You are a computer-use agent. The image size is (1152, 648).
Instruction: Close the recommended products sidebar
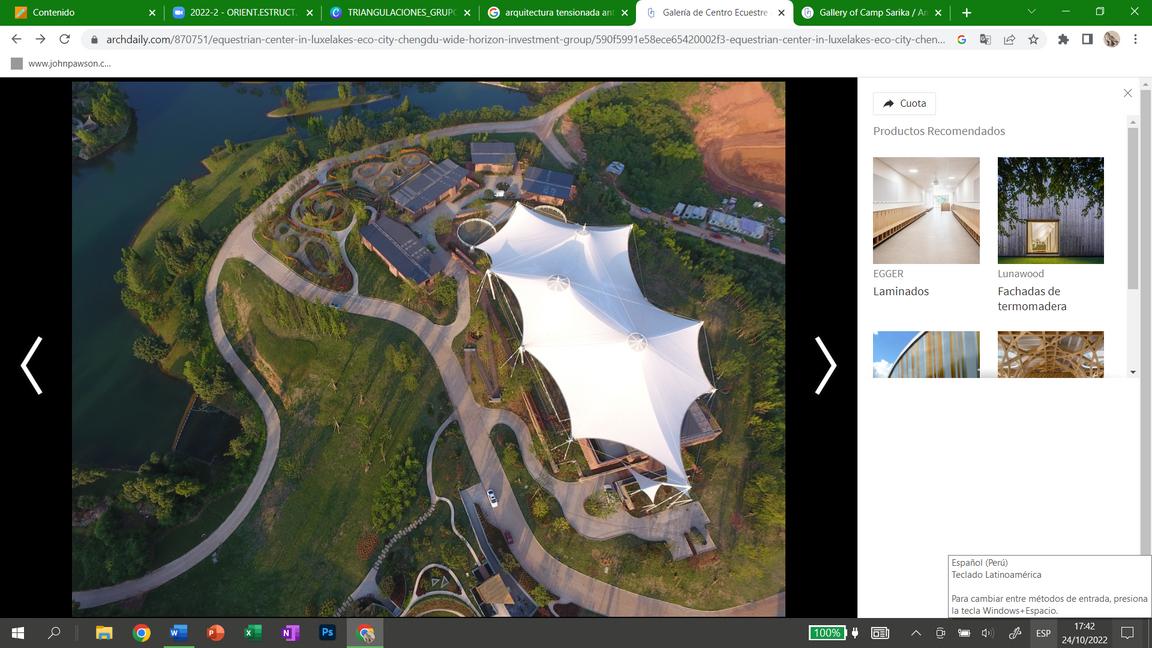click(x=1128, y=93)
